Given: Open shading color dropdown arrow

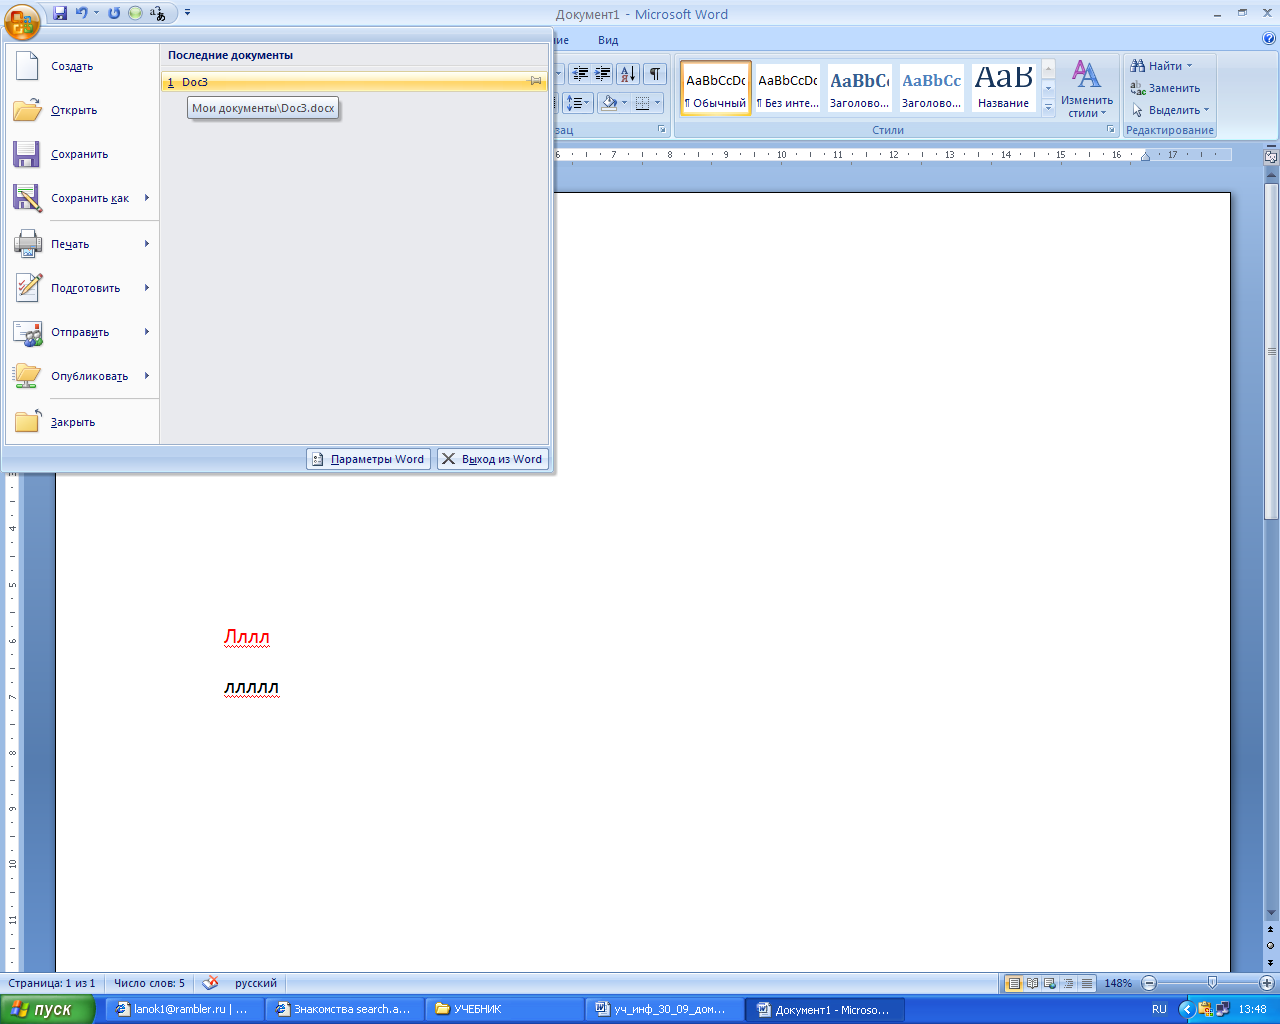Looking at the screenshot, I should [x=625, y=102].
